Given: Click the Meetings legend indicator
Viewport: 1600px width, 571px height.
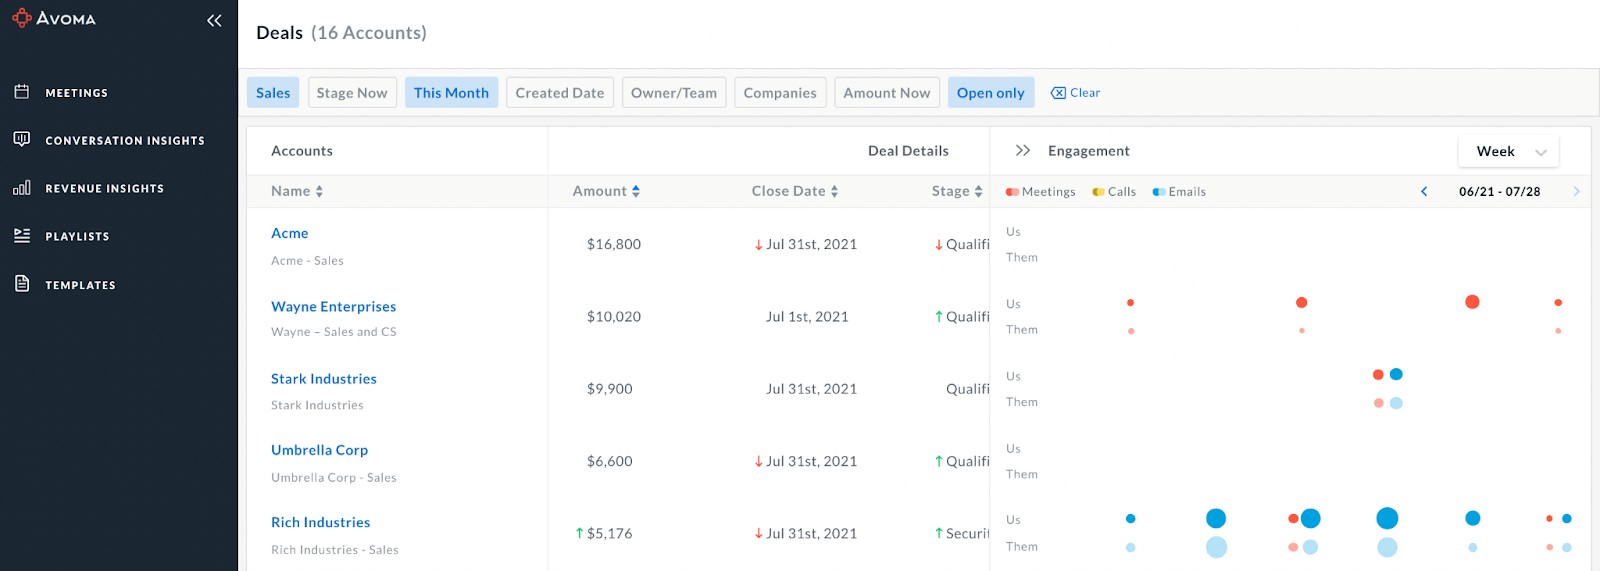Looking at the screenshot, I should [1012, 192].
